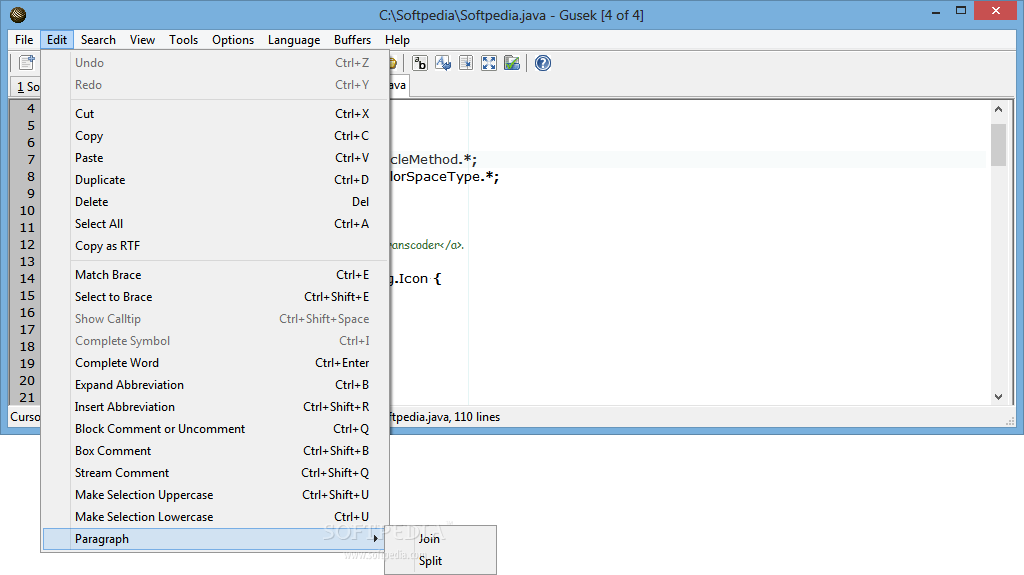Choose Select All from Edit menu
The width and height of the screenshot is (1024, 575).
216,224
